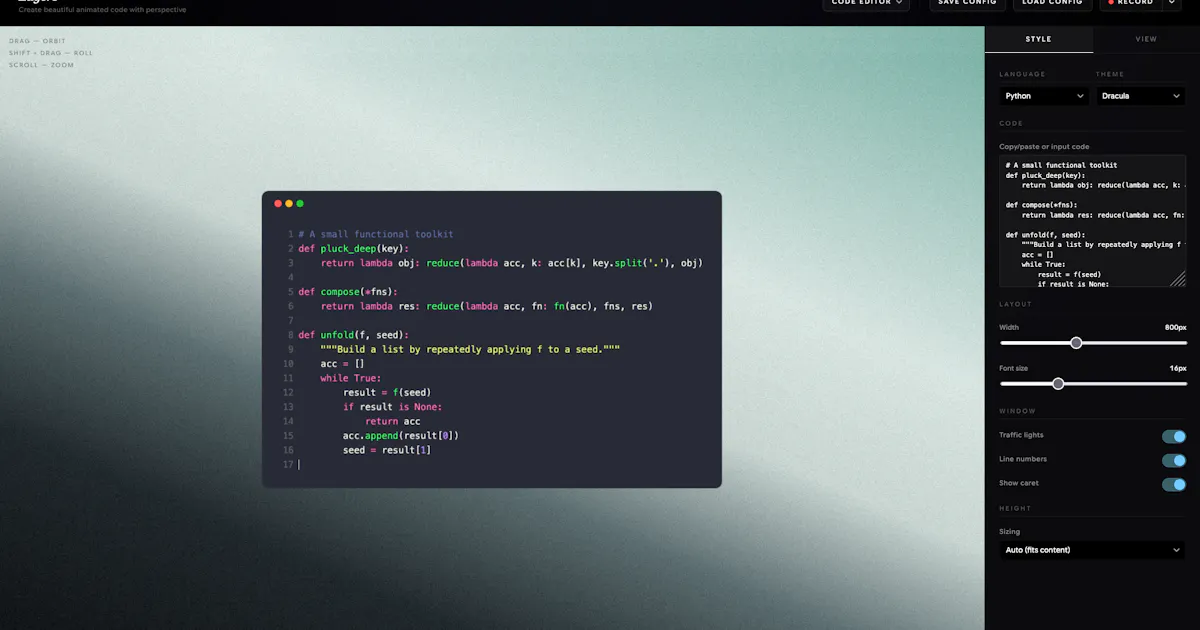This screenshot has width=1200, height=630.
Task: Click the docstring "Build a list by repeatedly applying" line
Action: point(470,349)
